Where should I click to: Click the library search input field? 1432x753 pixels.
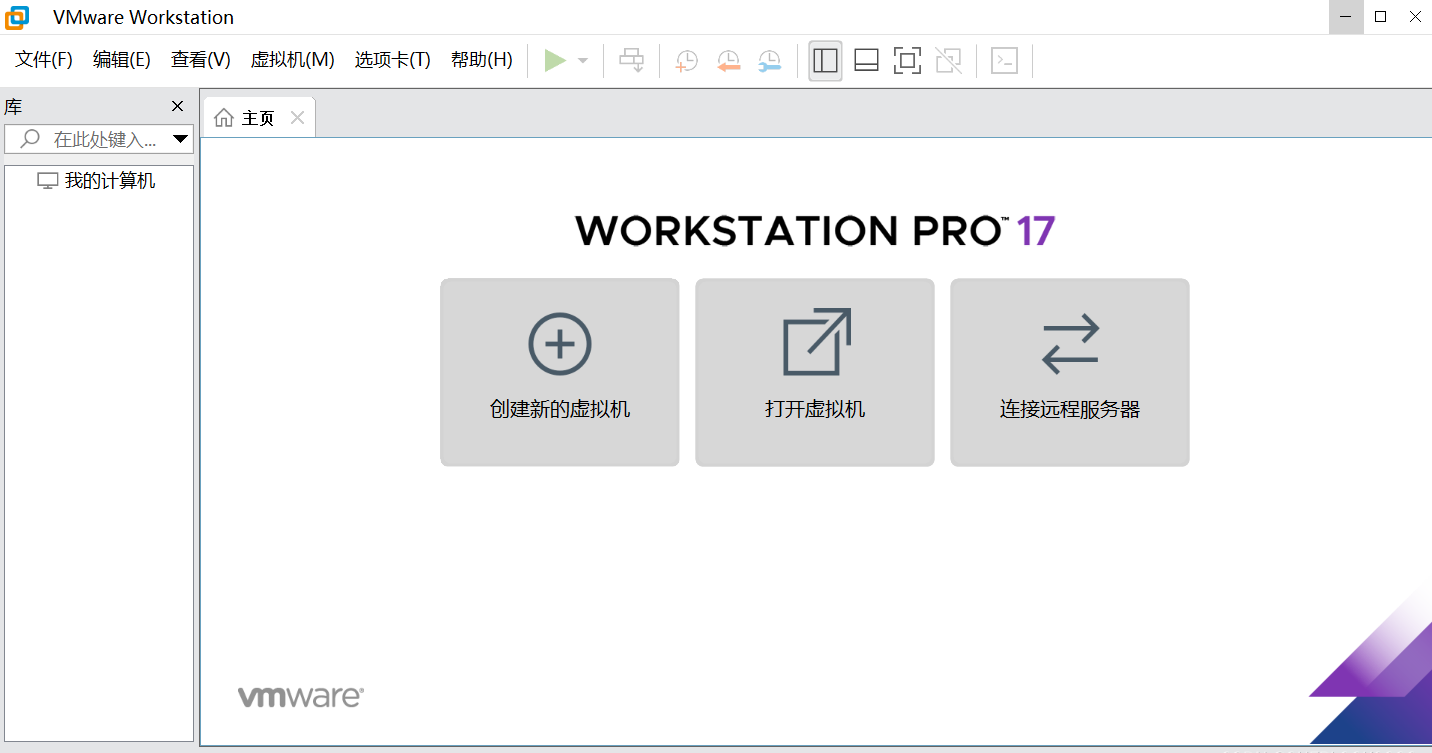[104, 139]
